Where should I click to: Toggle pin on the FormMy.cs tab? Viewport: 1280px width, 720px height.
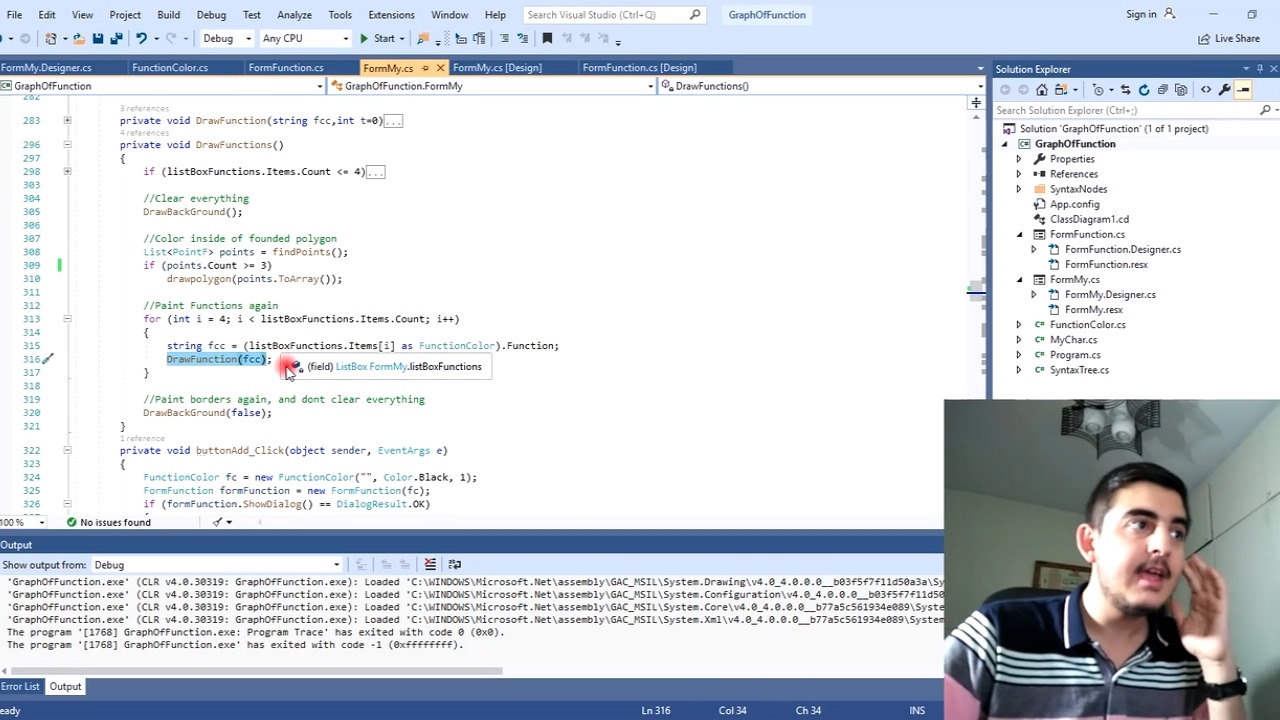(425, 68)
